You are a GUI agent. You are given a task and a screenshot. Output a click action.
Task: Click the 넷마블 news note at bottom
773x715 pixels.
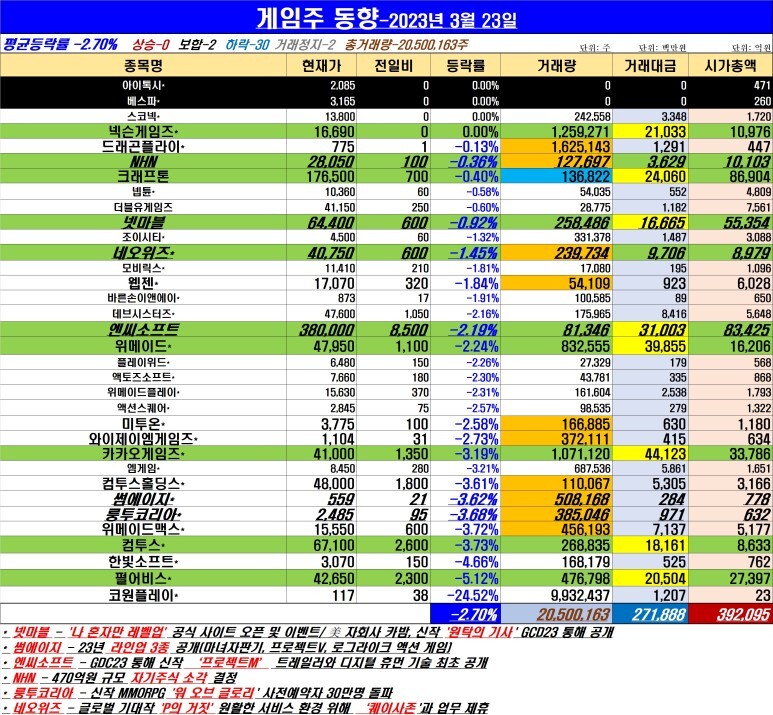[308, 632]
